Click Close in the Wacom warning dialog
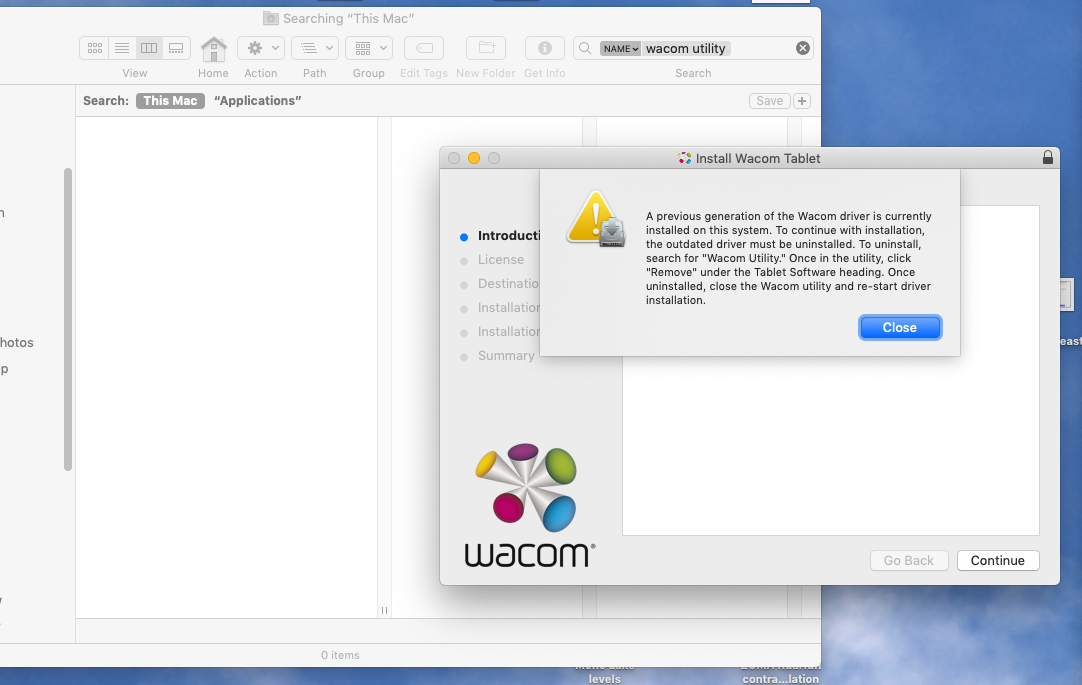This screenshot has height=685, width=1082. pyautogui.click(x=900, y=328)
